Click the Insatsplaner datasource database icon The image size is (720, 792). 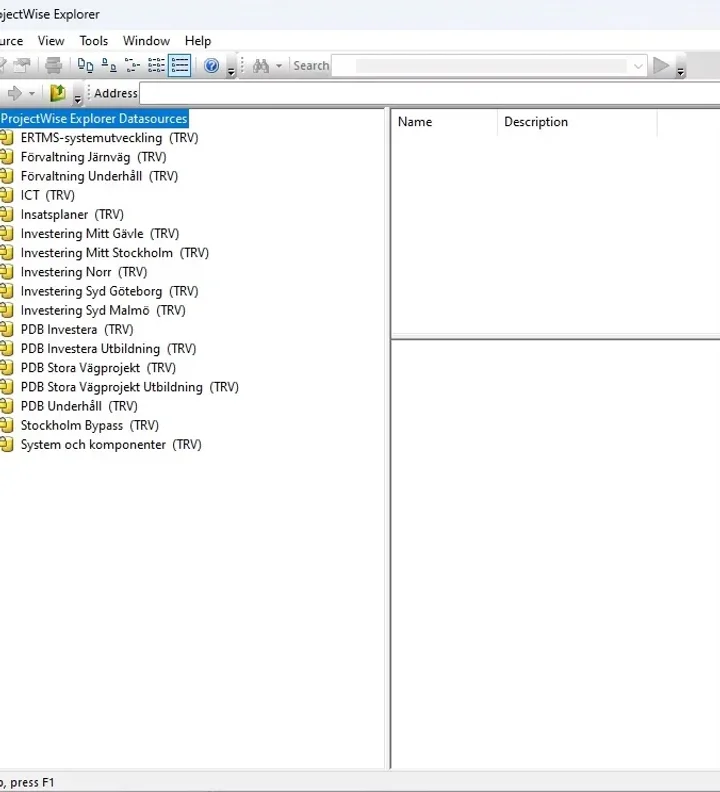click(x=7, y=214)
